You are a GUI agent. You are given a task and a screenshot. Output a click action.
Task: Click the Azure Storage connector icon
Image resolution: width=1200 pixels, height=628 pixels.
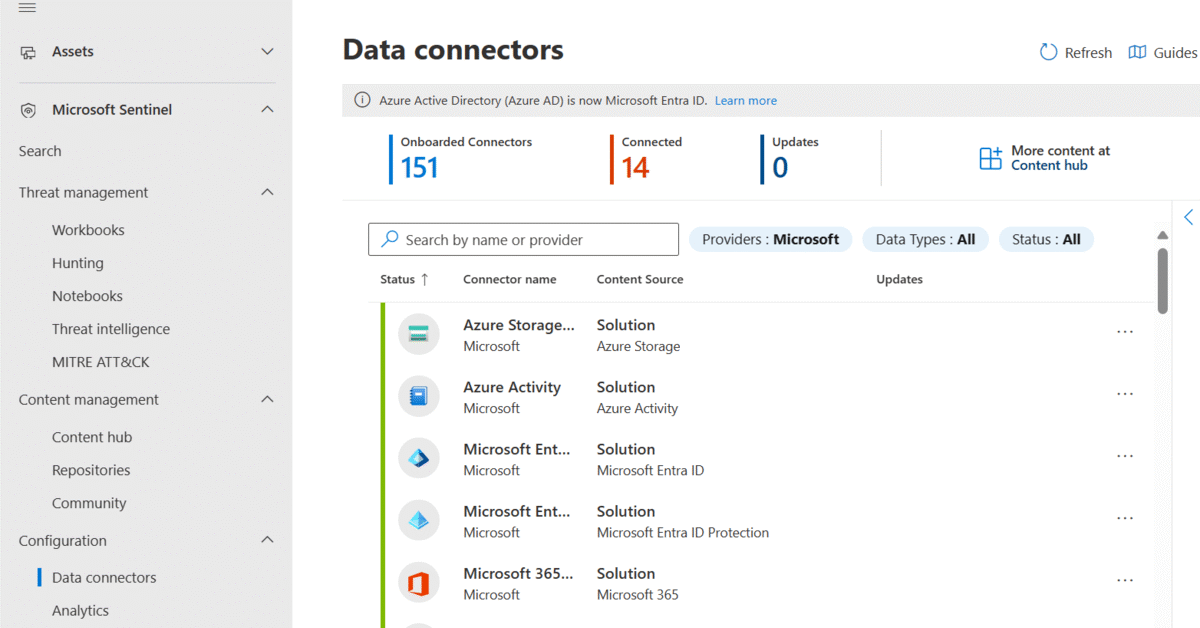(419, 334)
